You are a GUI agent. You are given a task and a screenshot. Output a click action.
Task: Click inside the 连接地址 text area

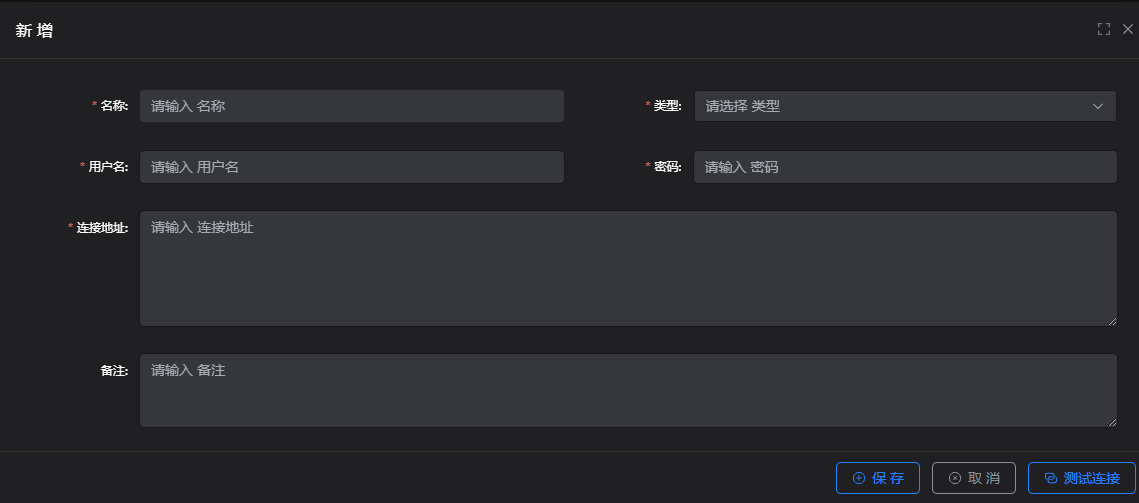(x=627, y=268)
